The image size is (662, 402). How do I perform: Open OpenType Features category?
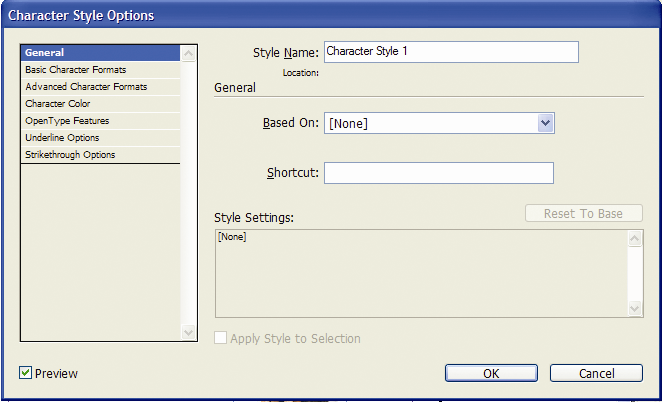(x=100, y=121)
